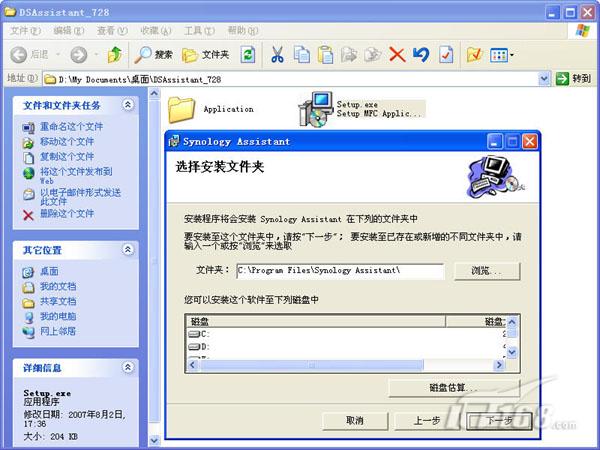The height and width of the screenshot is (450, 600).
Task: Click the Windows flag logo
Action: (583, 31)
